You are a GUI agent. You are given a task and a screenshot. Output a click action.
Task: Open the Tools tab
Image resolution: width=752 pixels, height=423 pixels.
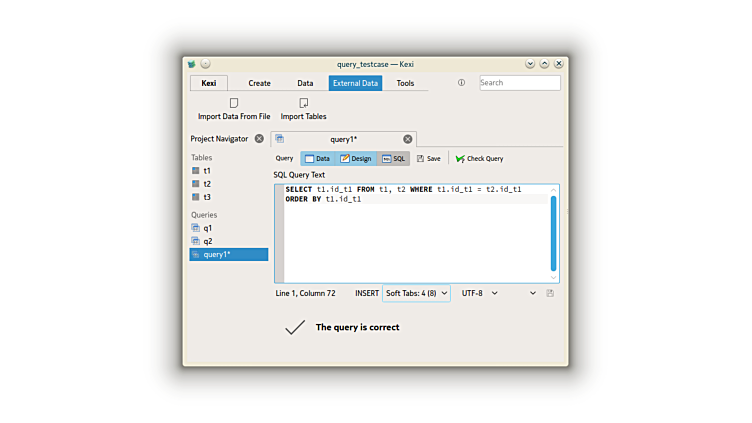405,83
